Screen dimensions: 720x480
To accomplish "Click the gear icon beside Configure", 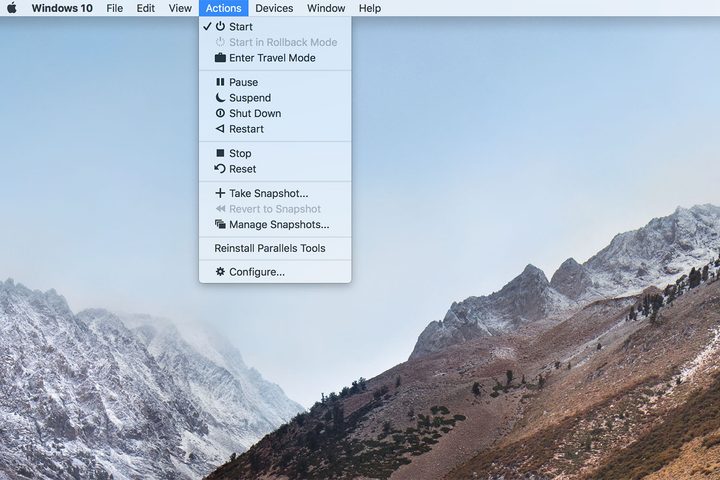I will [220, 271].
